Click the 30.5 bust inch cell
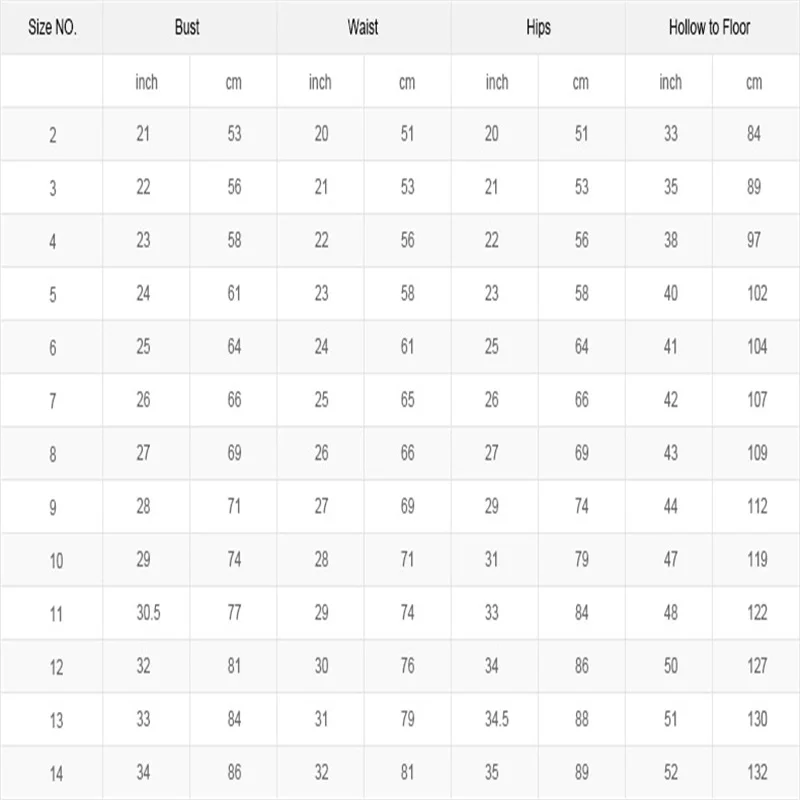The image size is (800, 800). click(x=148, y=613)
